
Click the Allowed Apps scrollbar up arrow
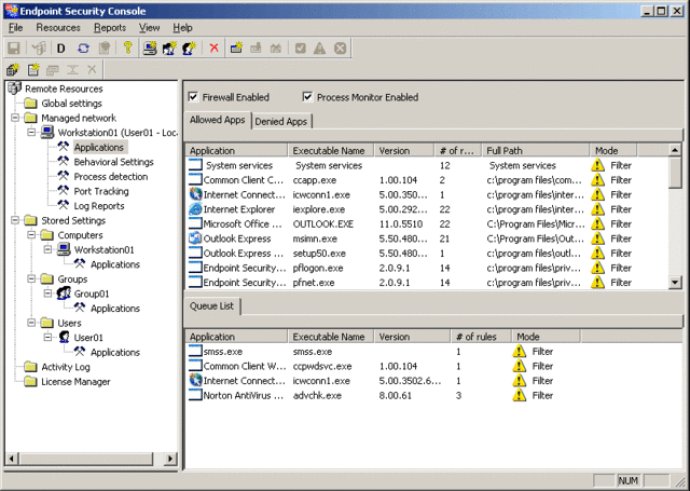click(675, 150)
